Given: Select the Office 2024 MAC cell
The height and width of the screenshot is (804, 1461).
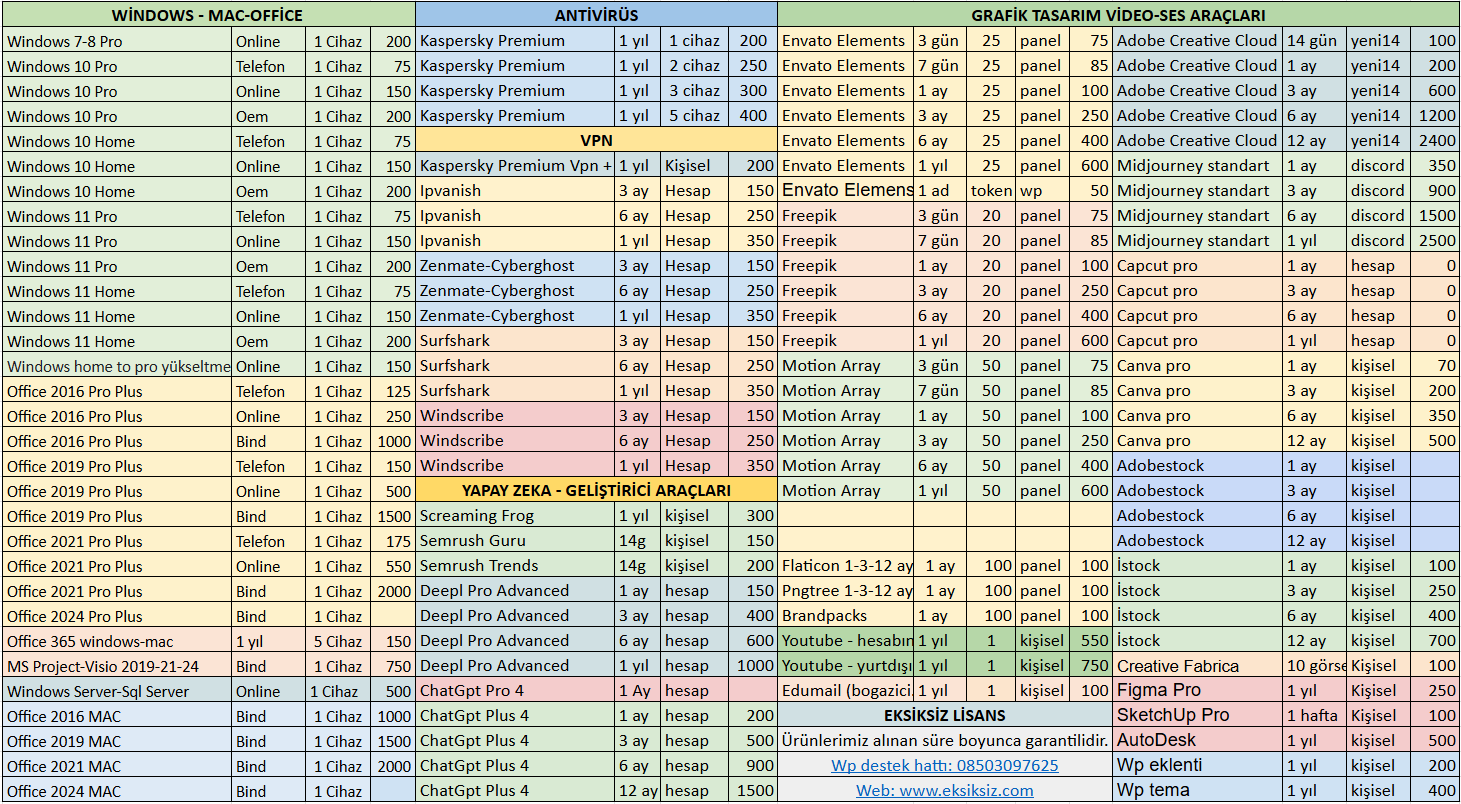Looking at the screenshot, I should click(117, 791).
